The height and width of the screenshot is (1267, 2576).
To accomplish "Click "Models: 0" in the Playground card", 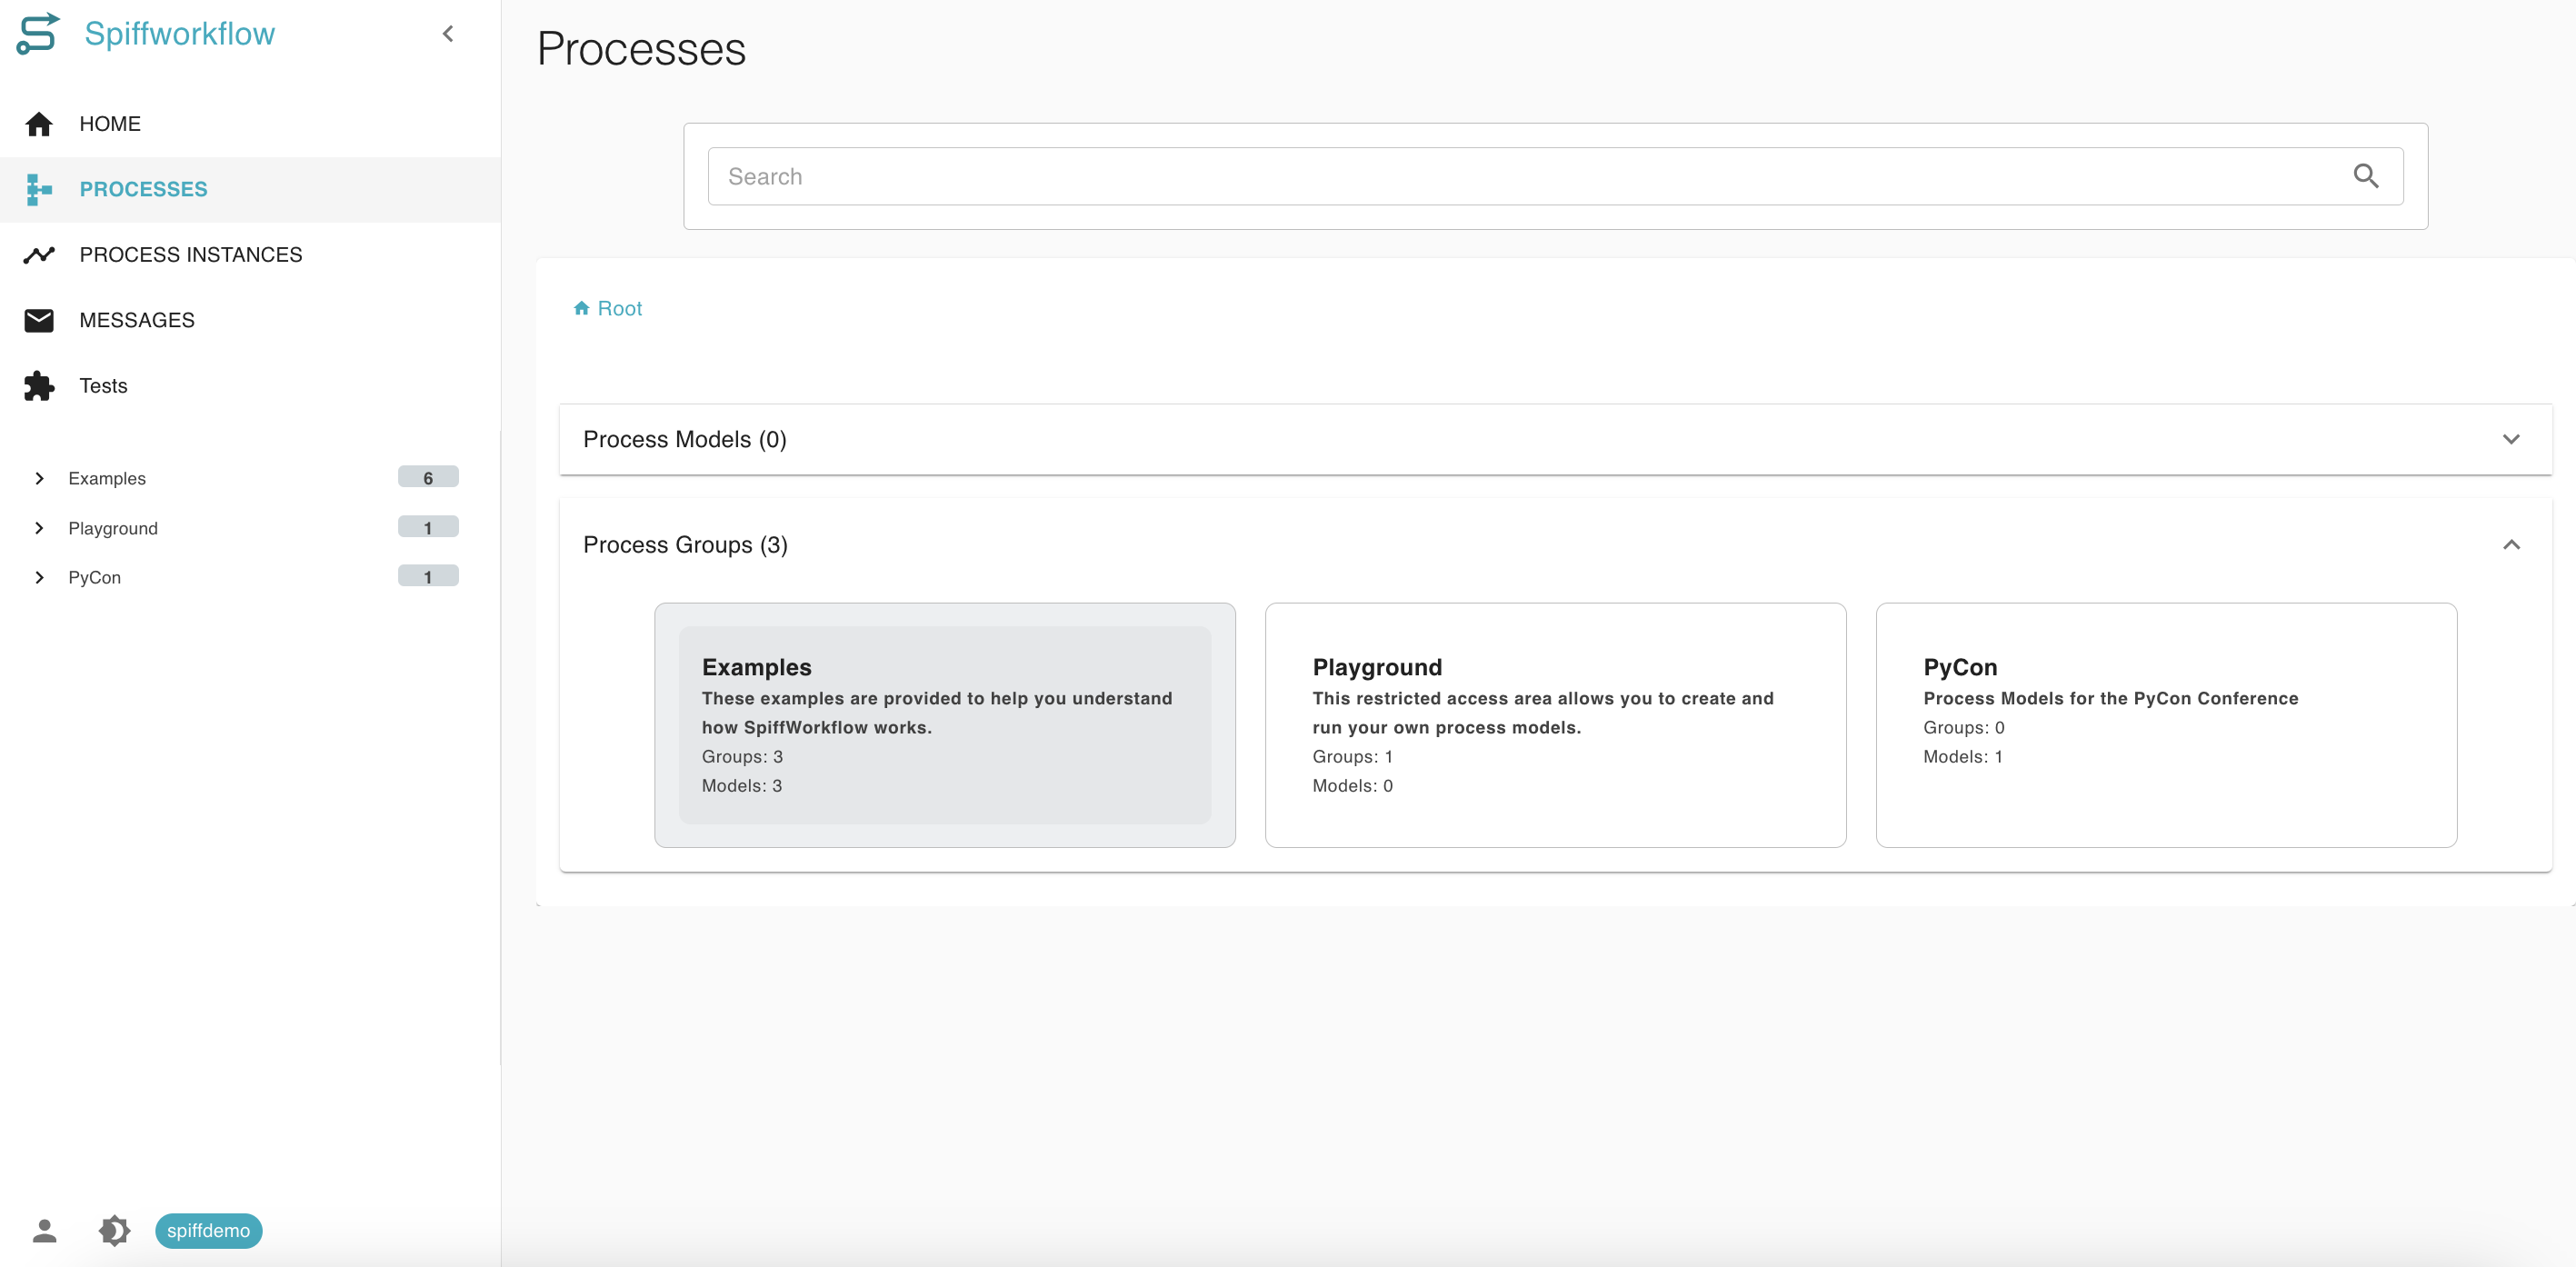I will [1352, 786].
